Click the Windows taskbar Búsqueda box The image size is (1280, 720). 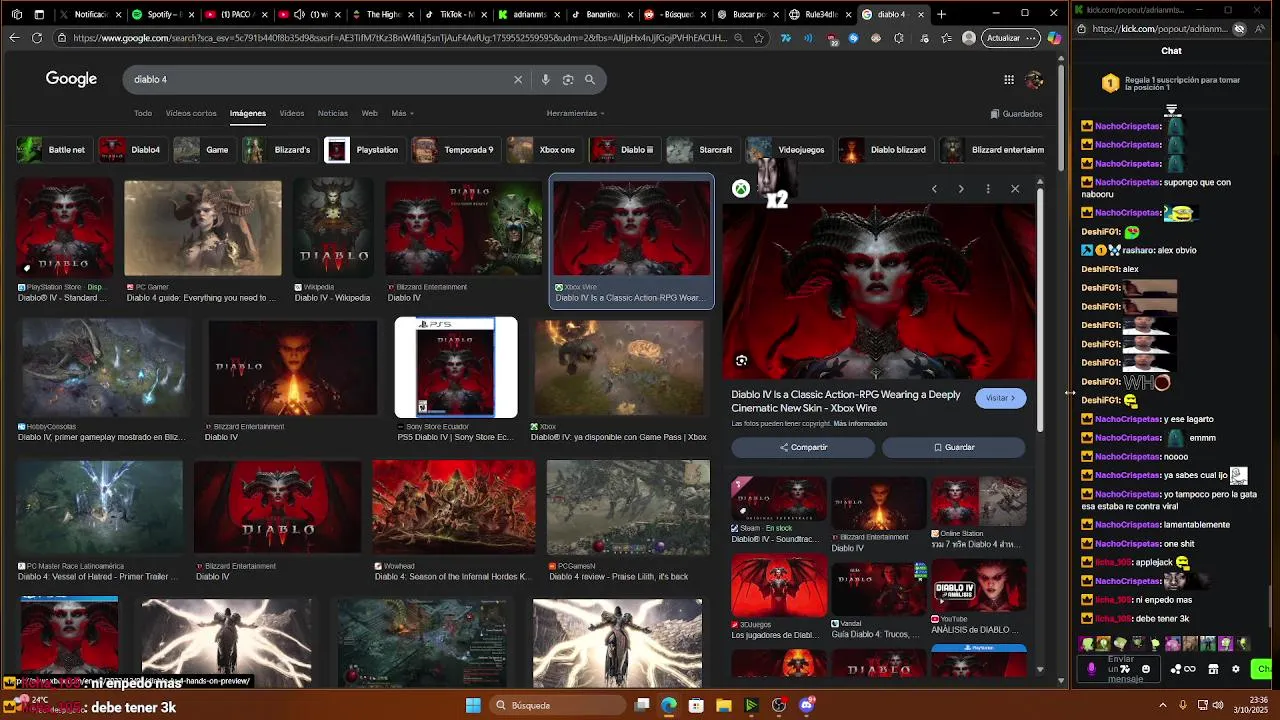pos(558,705)
